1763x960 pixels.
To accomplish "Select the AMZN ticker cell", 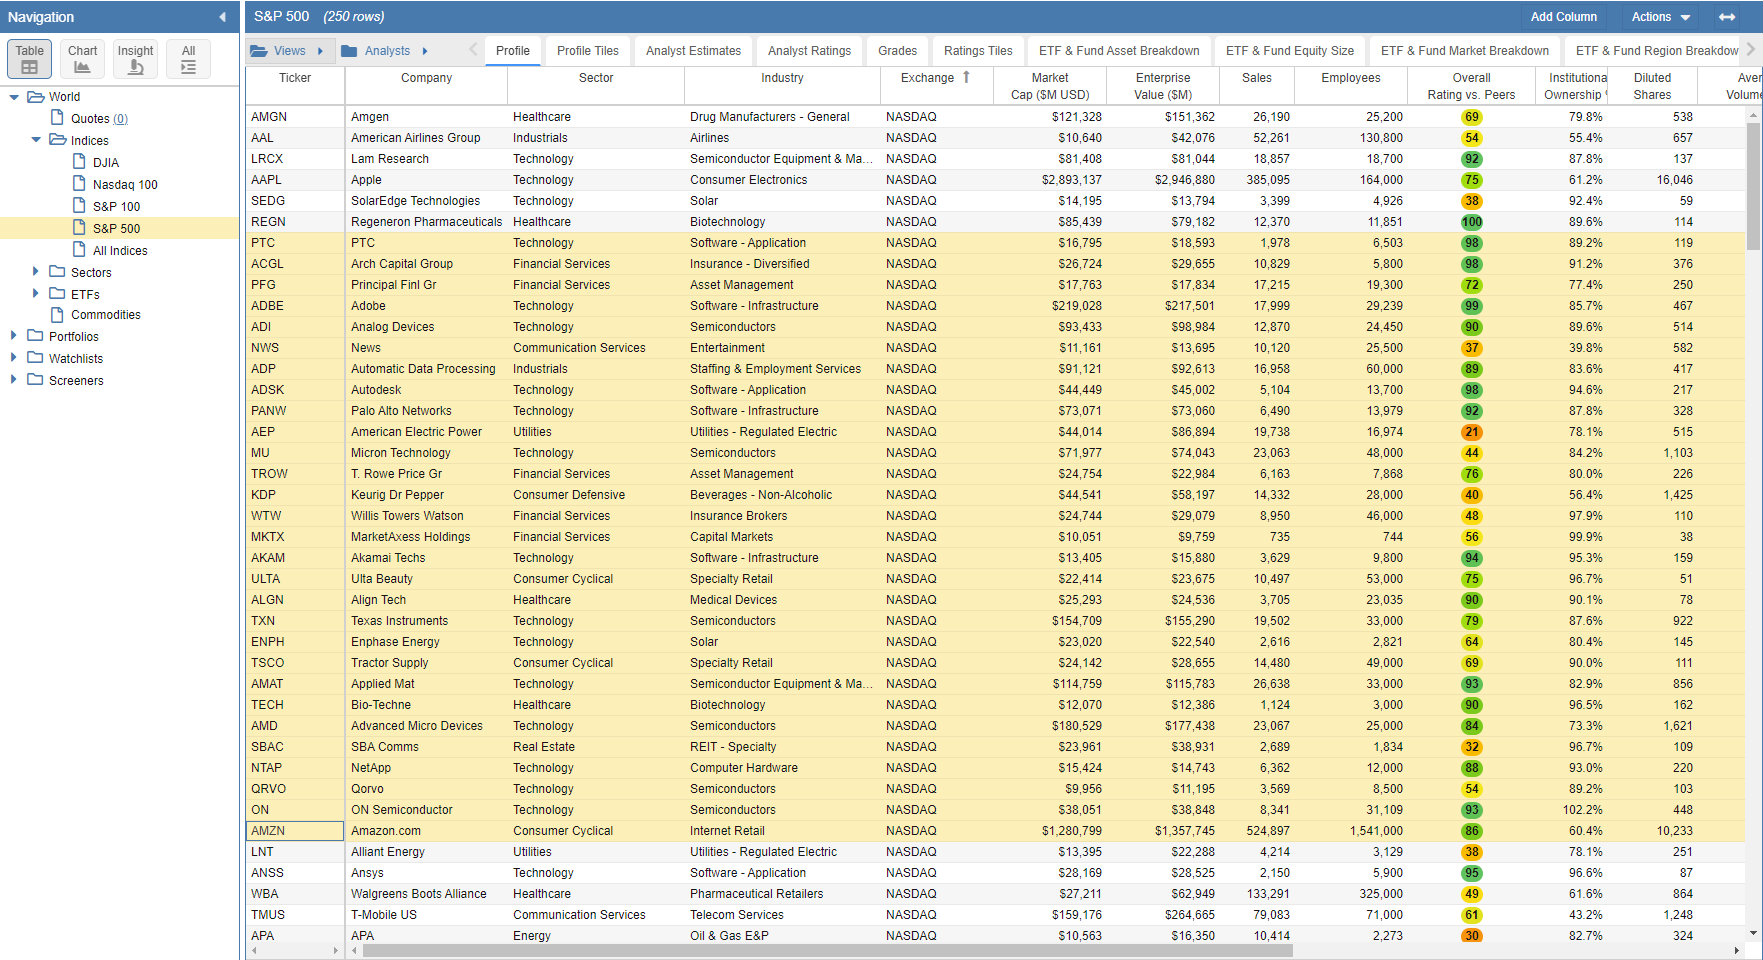I will pyautogui.click(x=295, y=831).
